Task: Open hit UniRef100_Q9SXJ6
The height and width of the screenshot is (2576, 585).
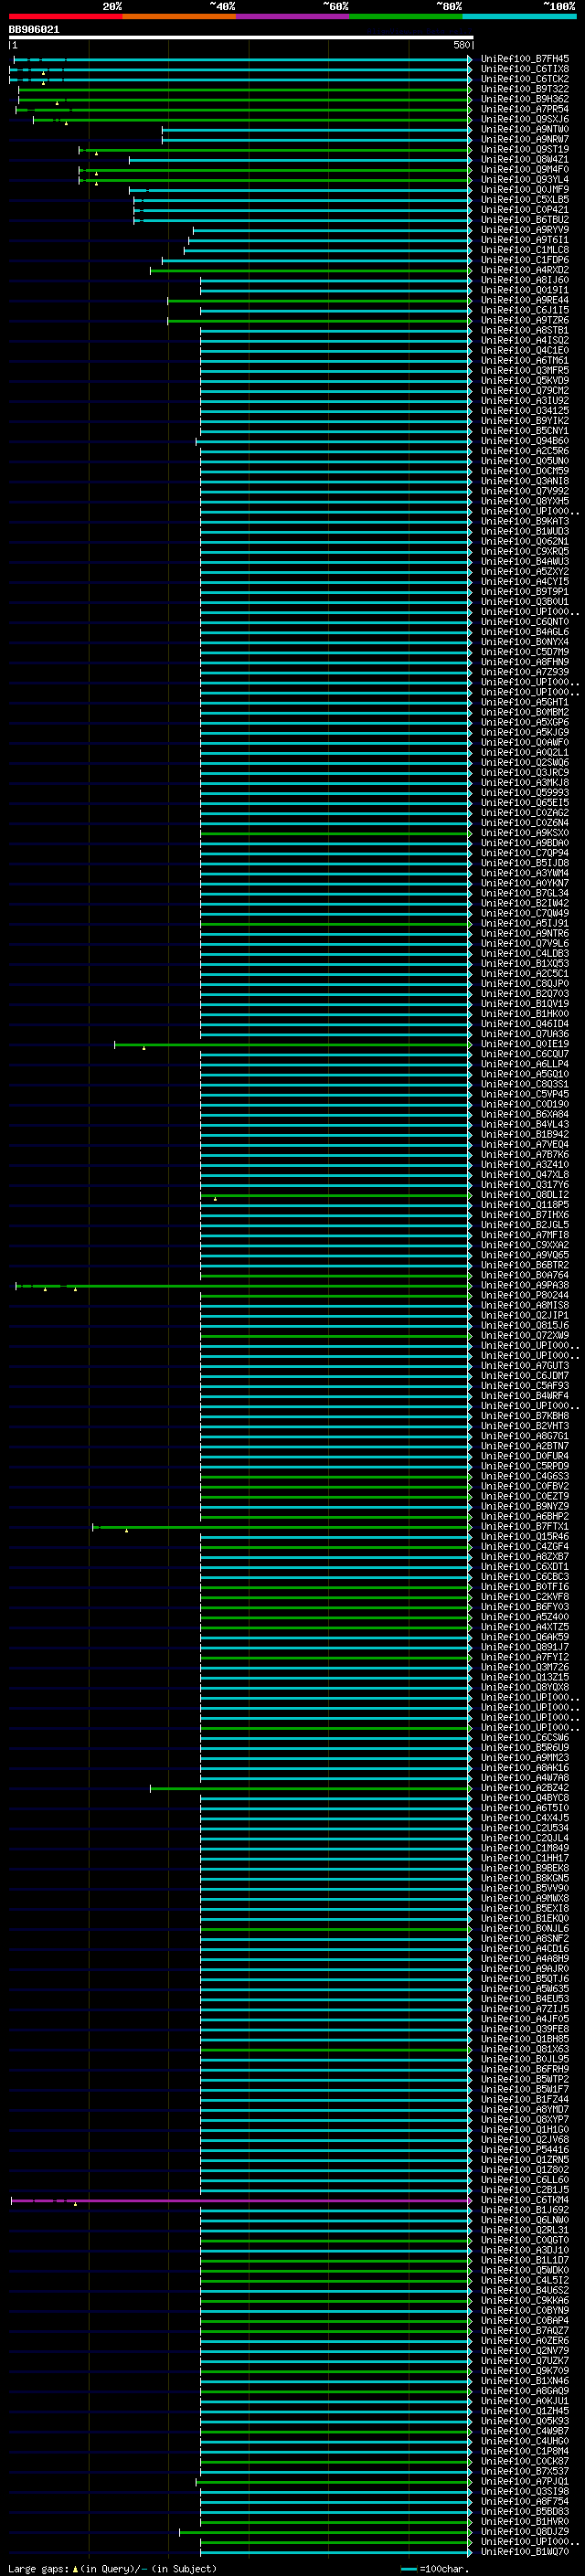Action: (524, 119)
